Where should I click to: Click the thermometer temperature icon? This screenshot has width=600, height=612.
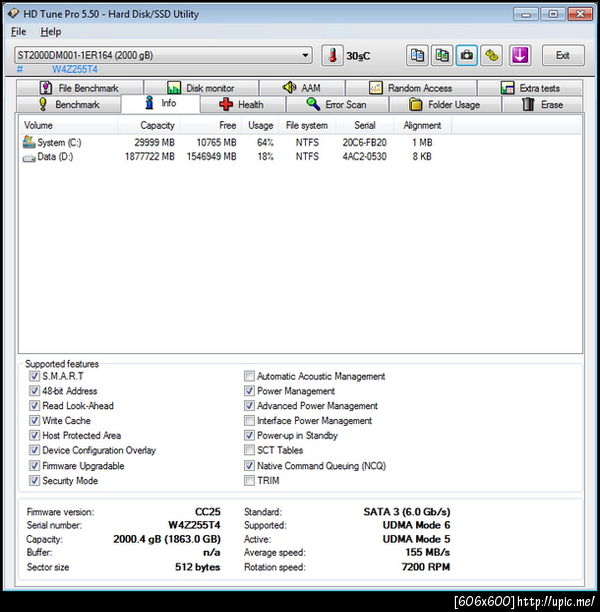coord(332,55)
